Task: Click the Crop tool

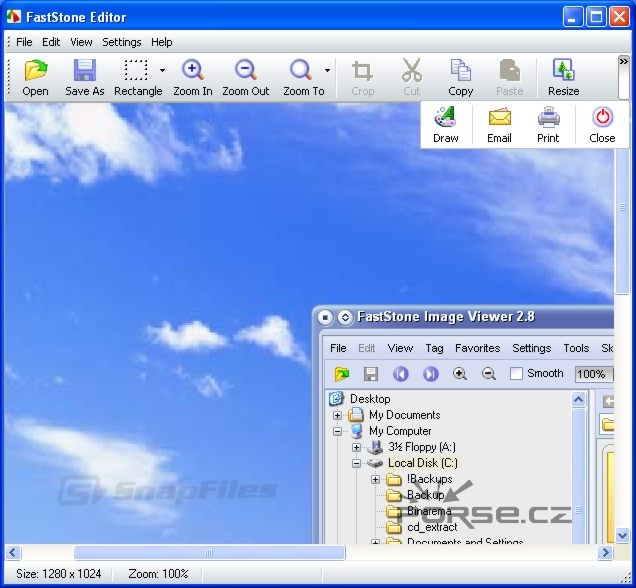Action: [362, 77]
